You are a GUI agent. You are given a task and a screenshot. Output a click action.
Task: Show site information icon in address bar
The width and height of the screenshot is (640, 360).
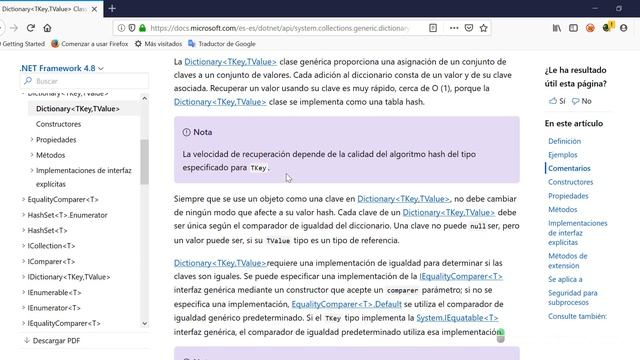pos(121,28)
